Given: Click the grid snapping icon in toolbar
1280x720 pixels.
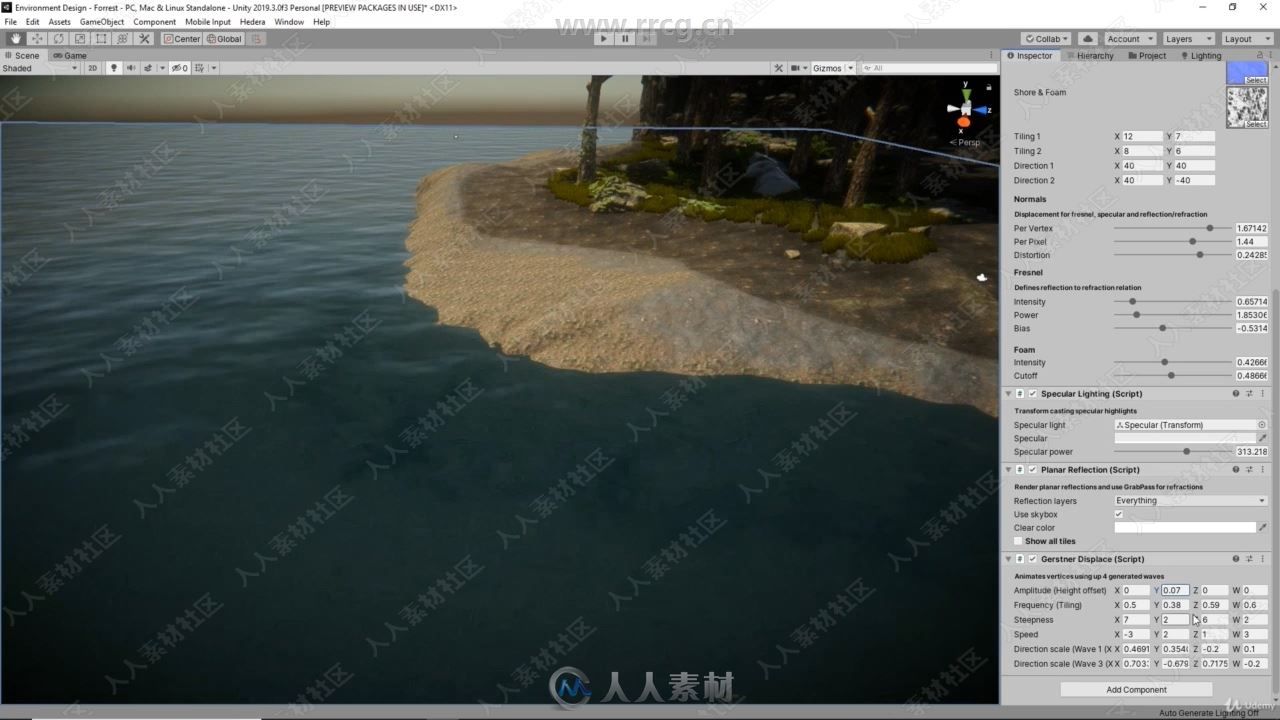Looking at the screenshot, I should [256, 39].
